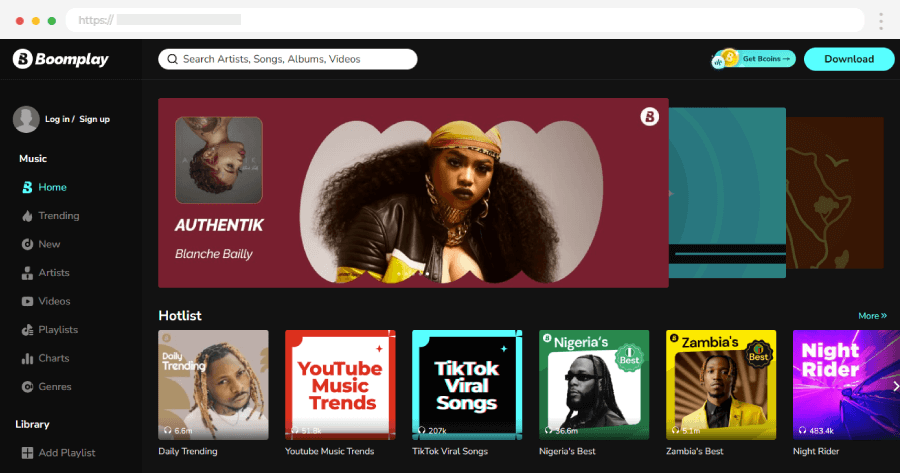This screenshot has width=900, height=473.
Task: Click the Get Bcoins button
Action: point(755,59)
